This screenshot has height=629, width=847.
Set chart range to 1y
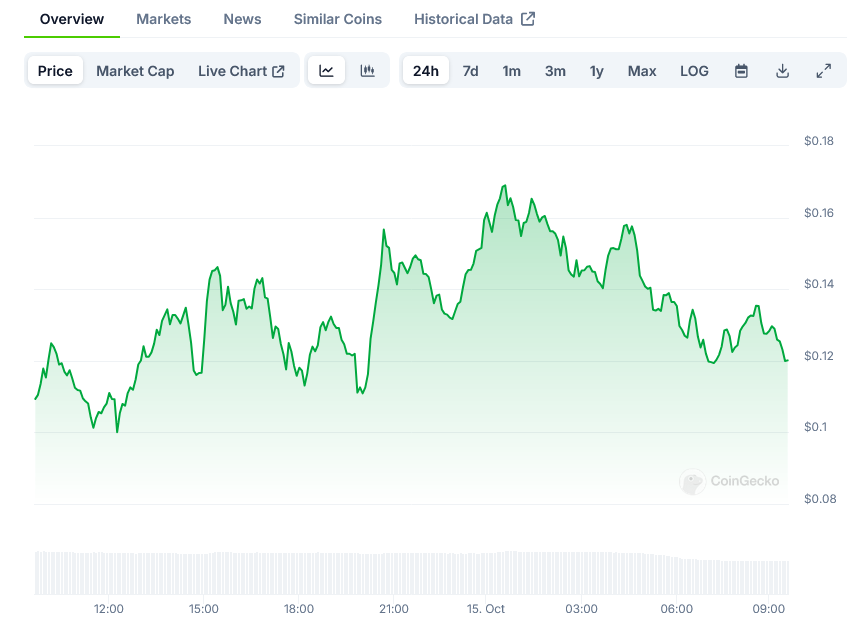[596, 71]
